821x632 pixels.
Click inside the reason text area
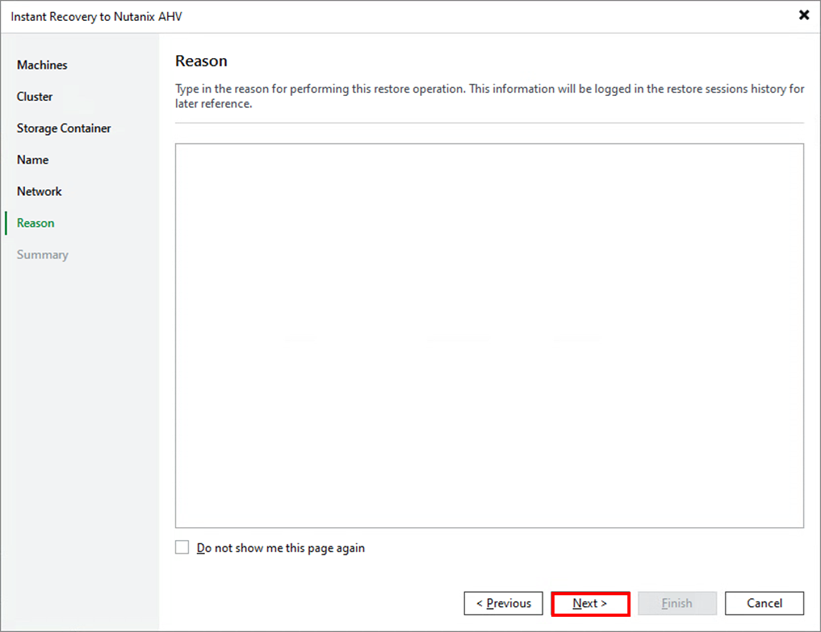[489, 335]
